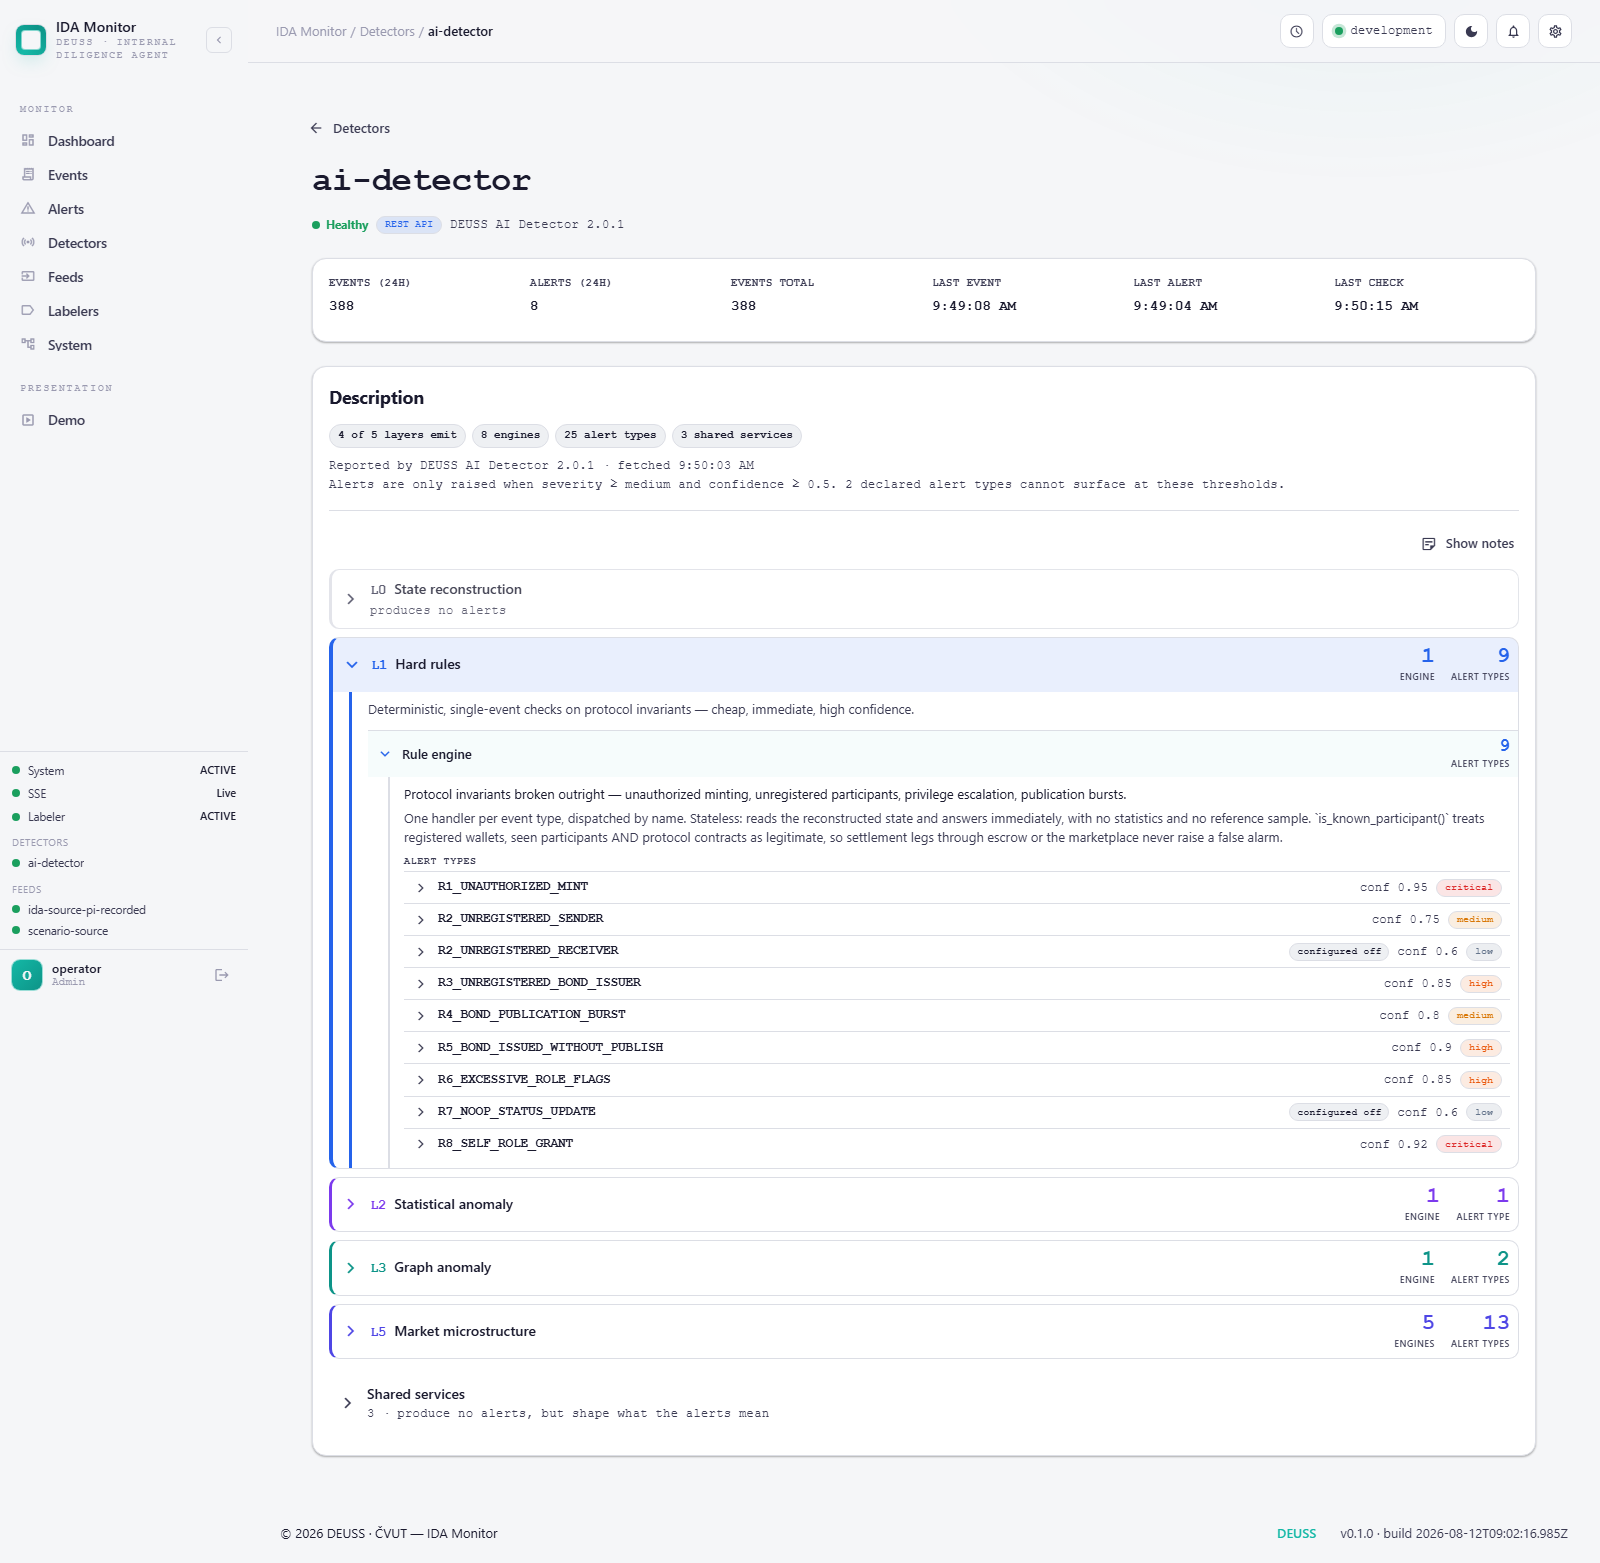1600x1563 pixels.
Task: Click the REST API badge
Action: click(409, 225)
